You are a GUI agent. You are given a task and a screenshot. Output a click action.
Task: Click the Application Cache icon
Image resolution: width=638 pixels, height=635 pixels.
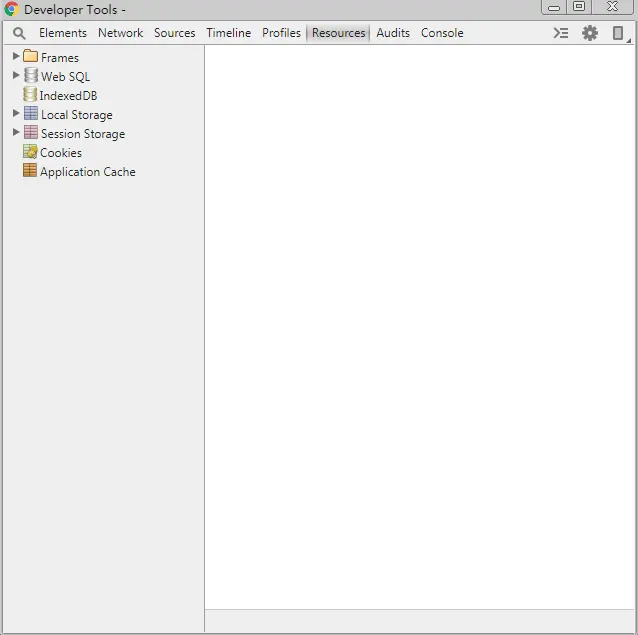[x=30, y=170]
